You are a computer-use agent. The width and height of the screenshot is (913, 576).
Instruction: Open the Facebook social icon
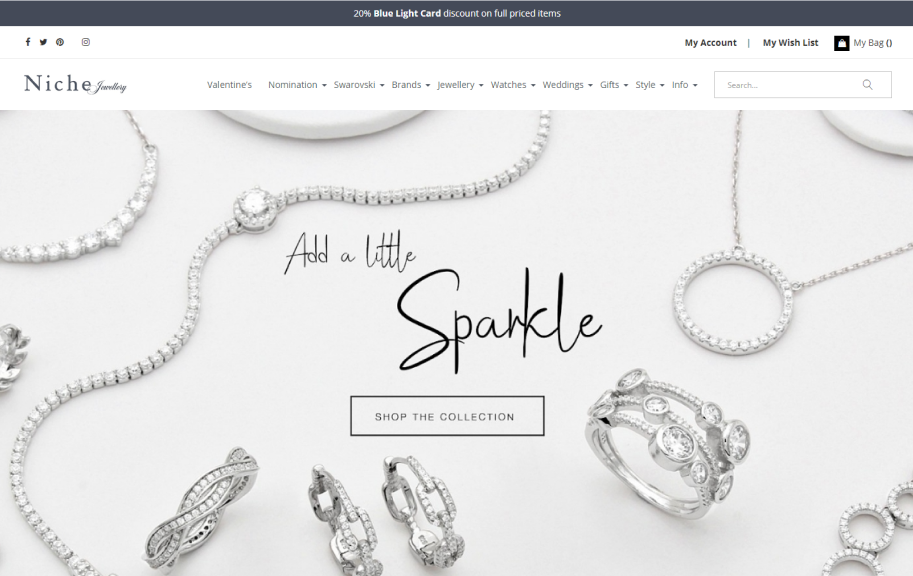(27, 42)
